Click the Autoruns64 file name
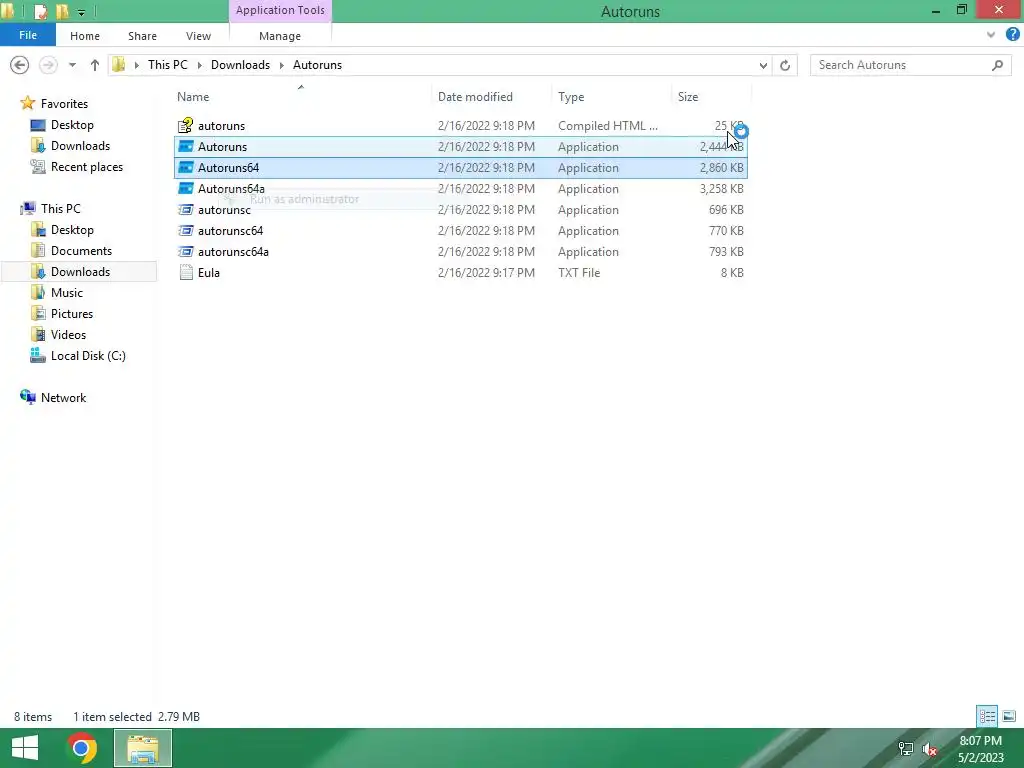The image size is (1024, 768). click(229, 168)
